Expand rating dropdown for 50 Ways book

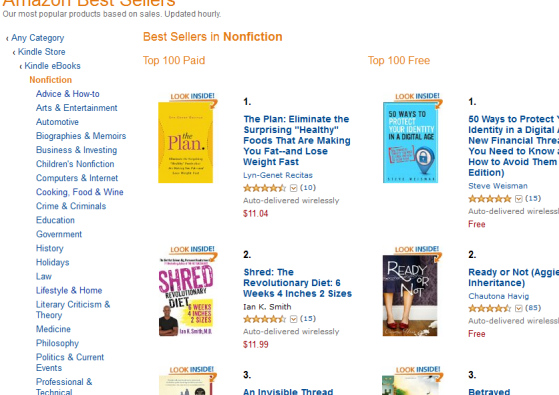click(519, 199)
